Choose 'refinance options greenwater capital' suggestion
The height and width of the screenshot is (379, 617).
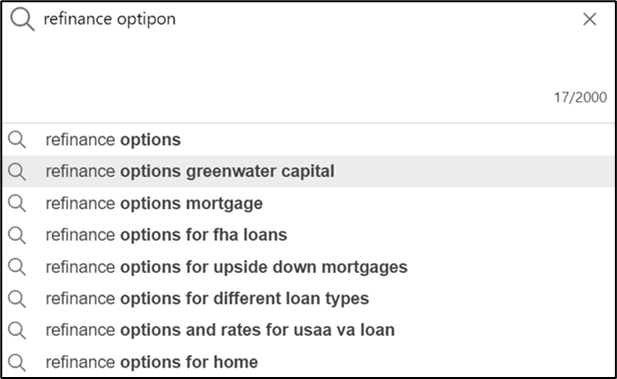[308, 171]
